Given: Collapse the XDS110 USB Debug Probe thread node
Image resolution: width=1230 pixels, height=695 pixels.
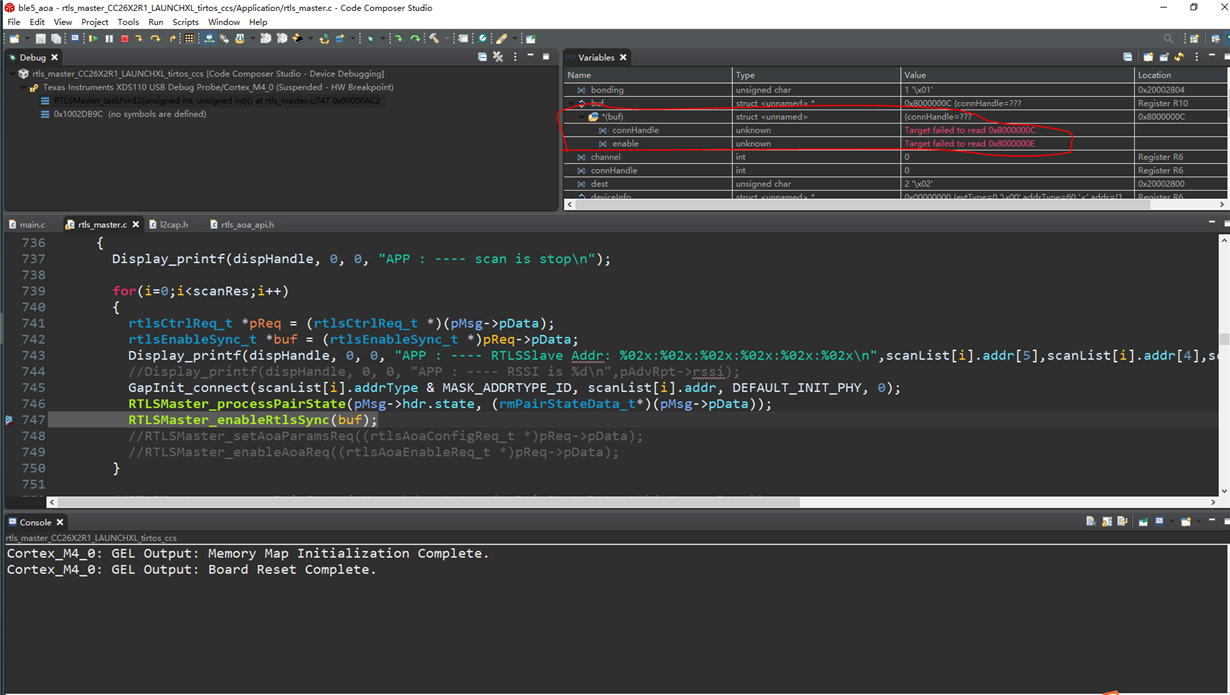Looking at the screenshot, I should click(22, 87).
